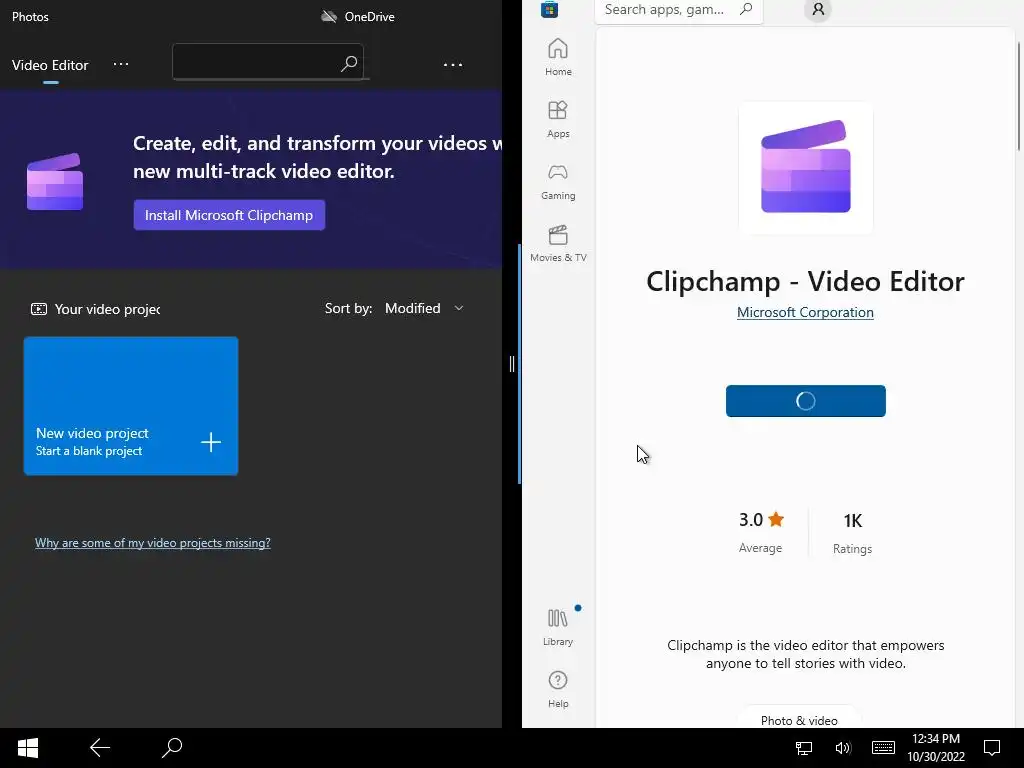This screenshot has height=768, width=1024.
Task: Click in the Photos search box
Action: pyautogui.click(x=268, y=61)
